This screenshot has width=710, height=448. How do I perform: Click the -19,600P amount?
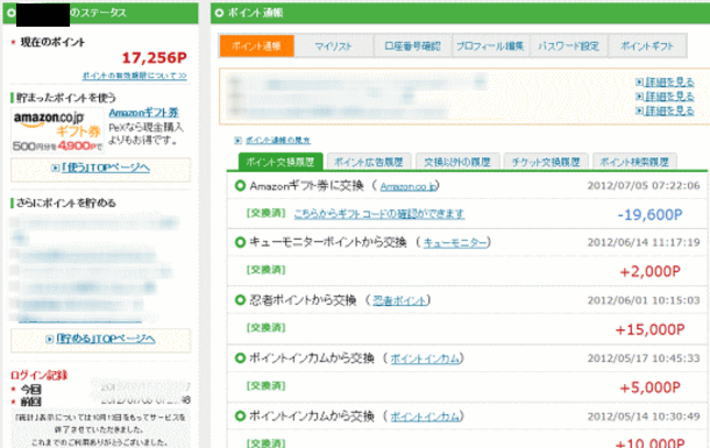tap(650, 214)
